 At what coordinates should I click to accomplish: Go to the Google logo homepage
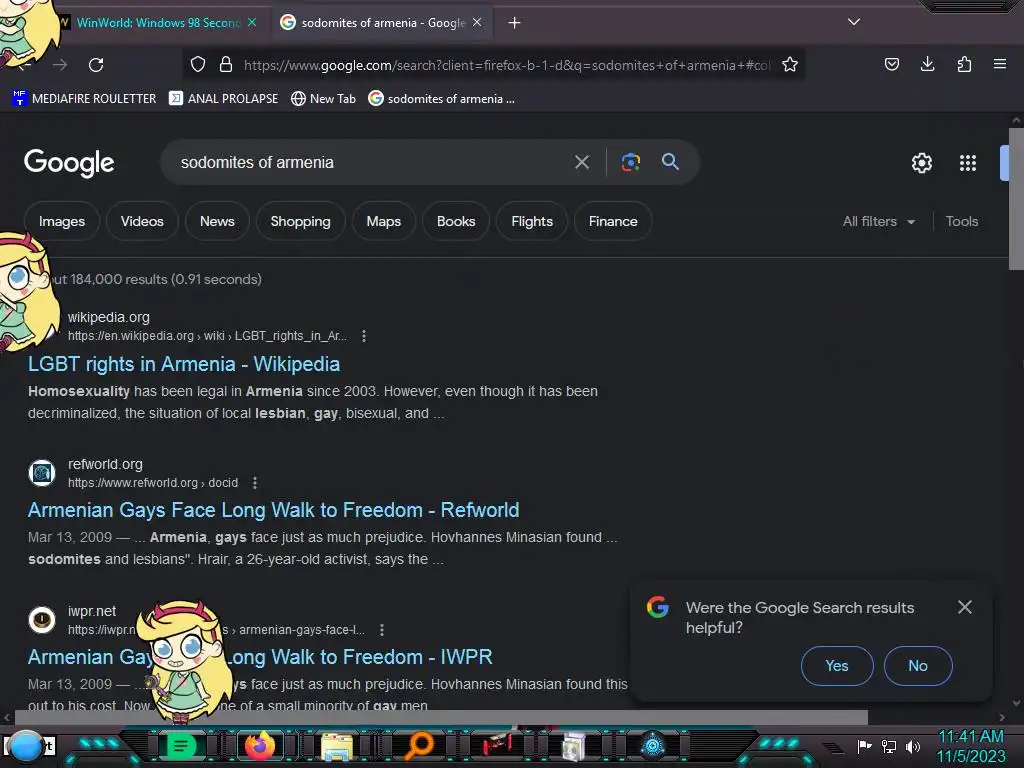point(69,163)
